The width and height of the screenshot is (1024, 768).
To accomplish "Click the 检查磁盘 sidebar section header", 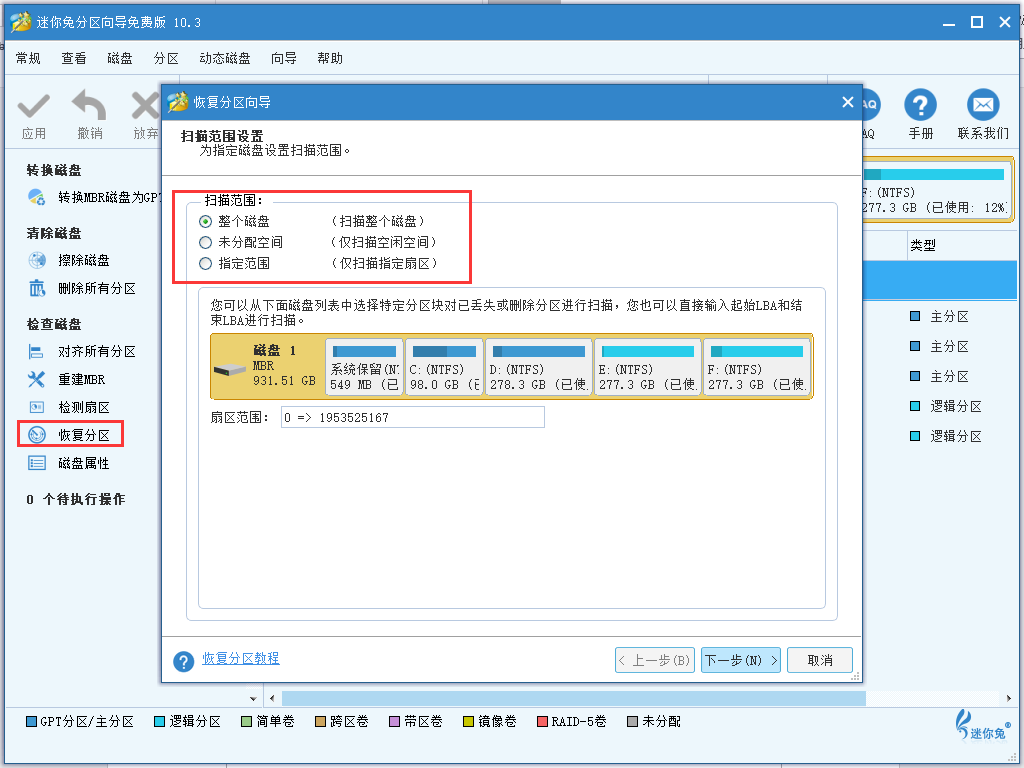I will pyautogui.click(x=54, y=324).
